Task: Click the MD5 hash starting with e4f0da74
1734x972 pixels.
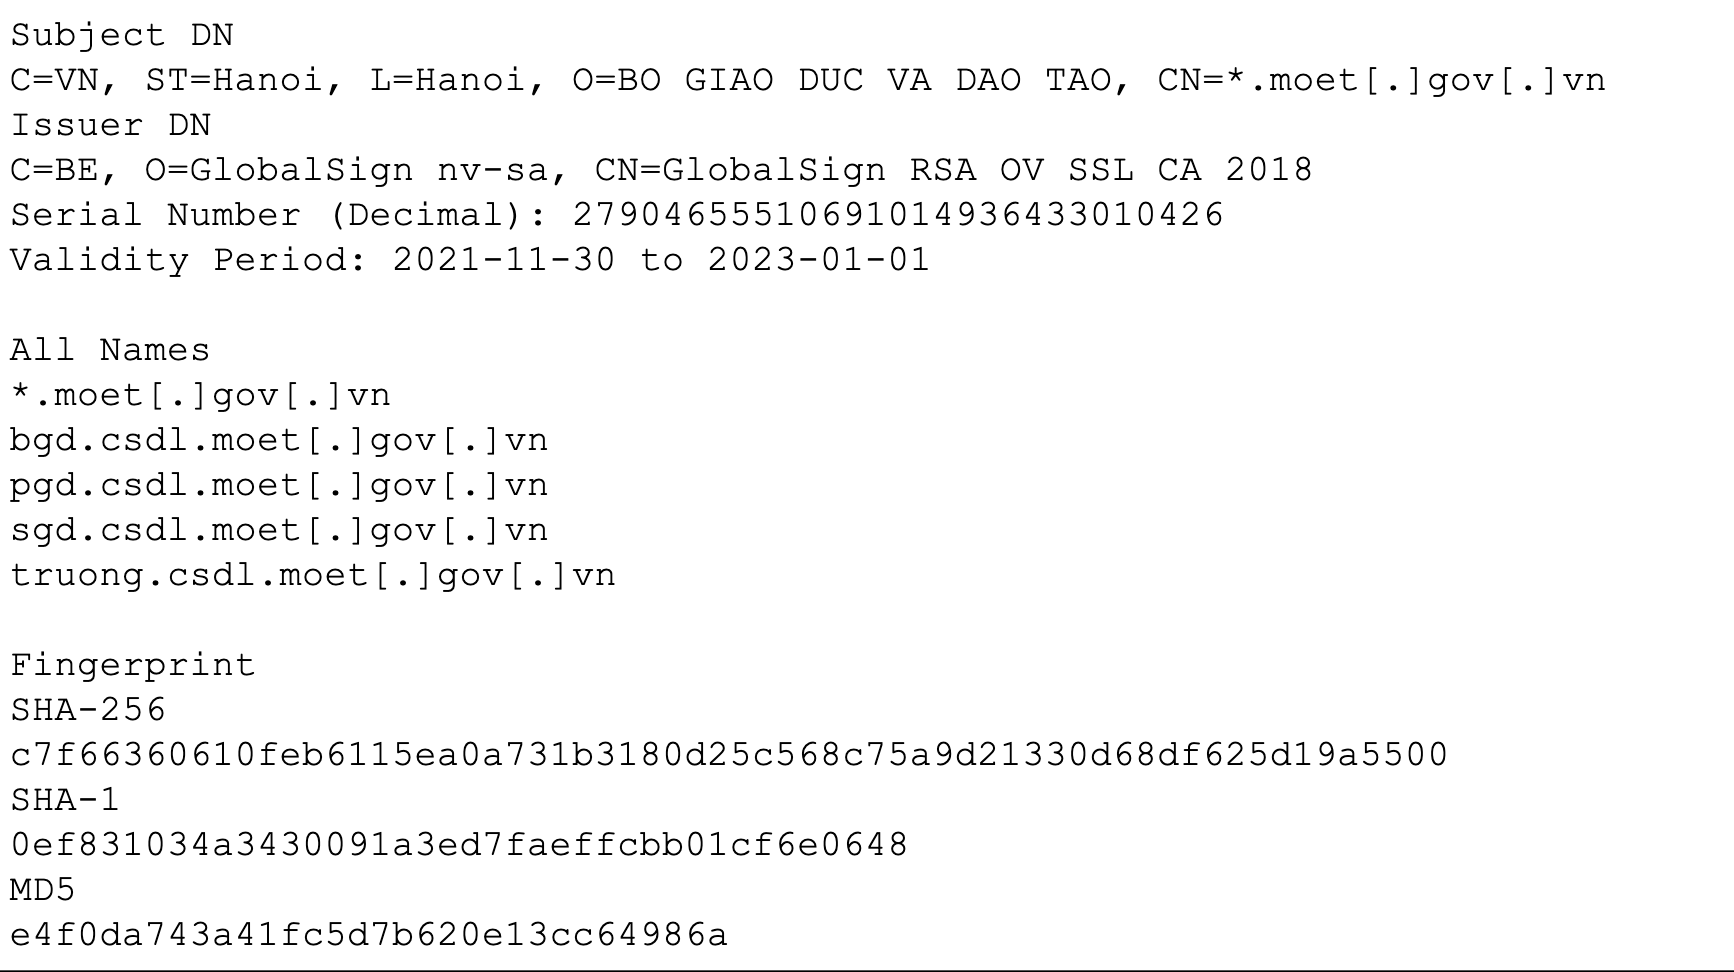Action: pos(369,936)
